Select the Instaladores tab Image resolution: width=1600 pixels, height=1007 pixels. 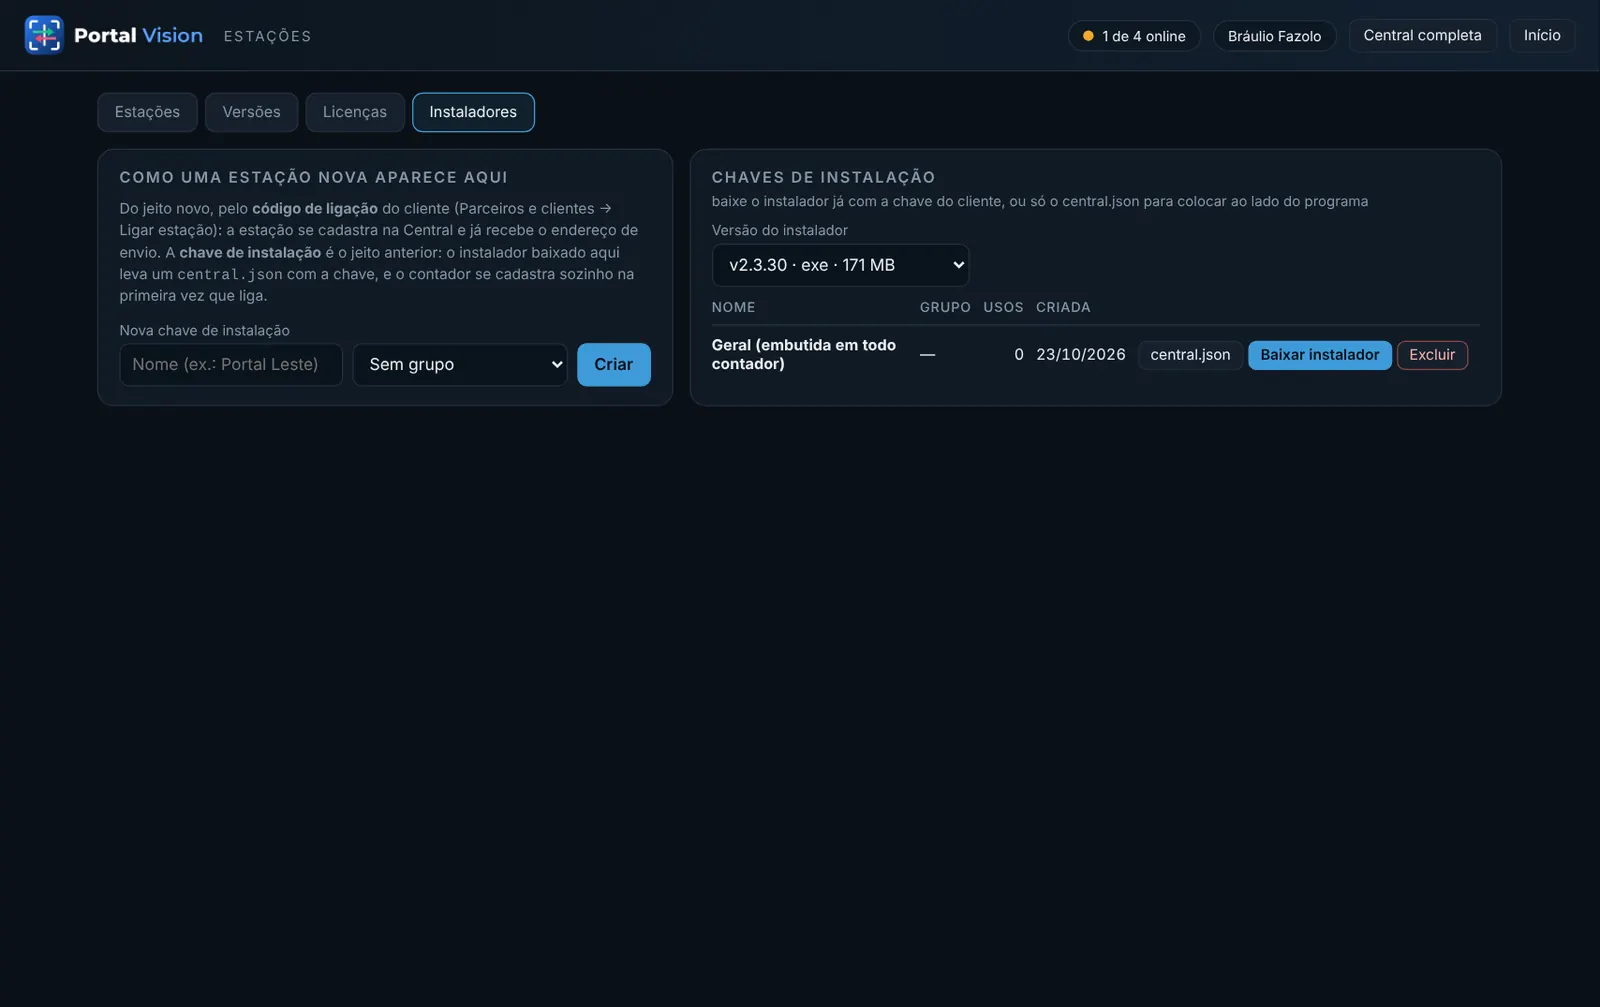coord(473,112)
